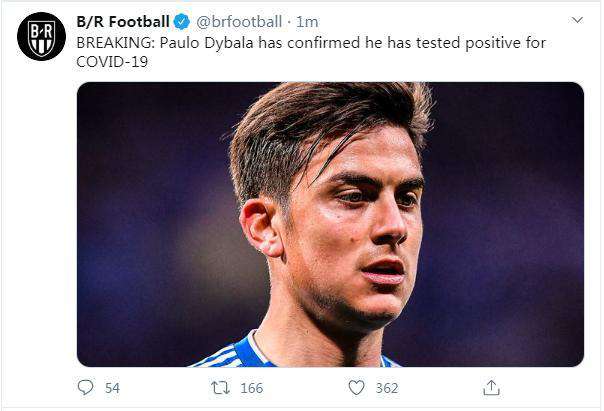Toggle the like heart on this tweet
604x411 pixels.
tap(356, 387)
